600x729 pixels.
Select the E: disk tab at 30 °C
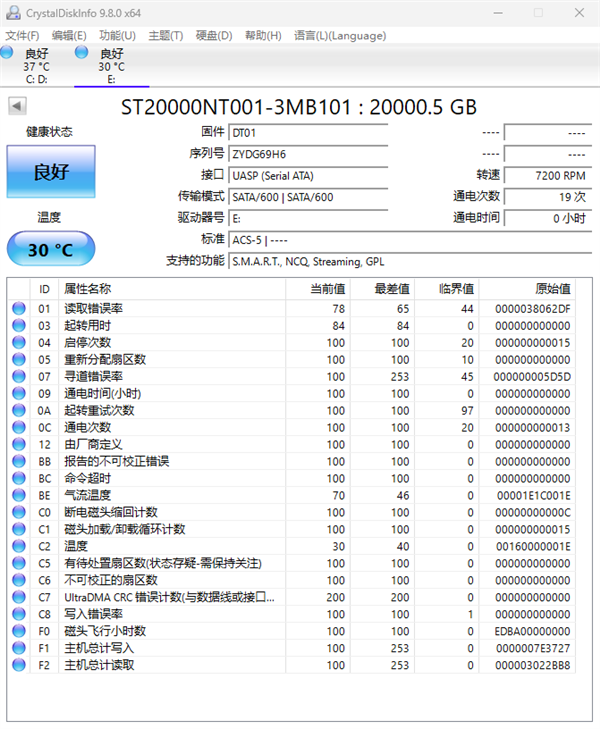pos(112,66)
